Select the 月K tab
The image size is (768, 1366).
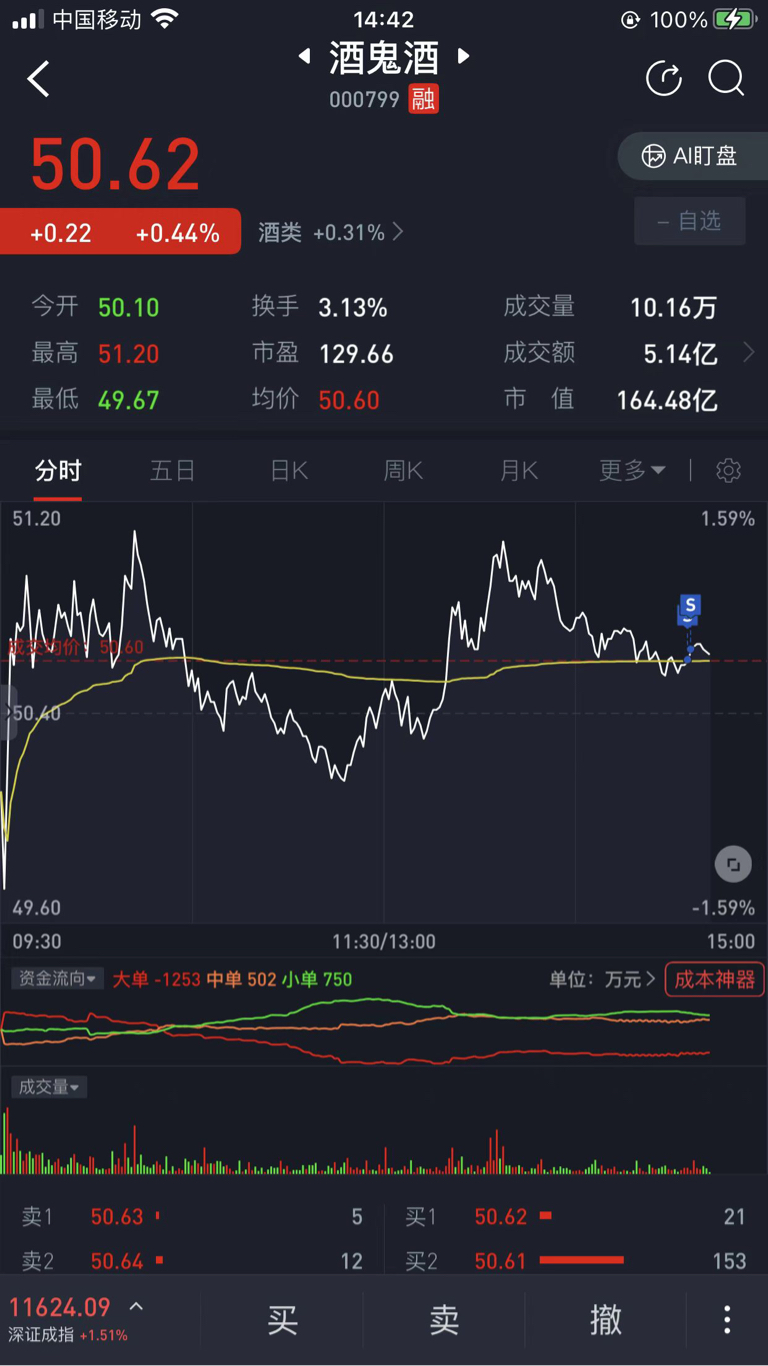pyautogui.click(x=519, y=470)
